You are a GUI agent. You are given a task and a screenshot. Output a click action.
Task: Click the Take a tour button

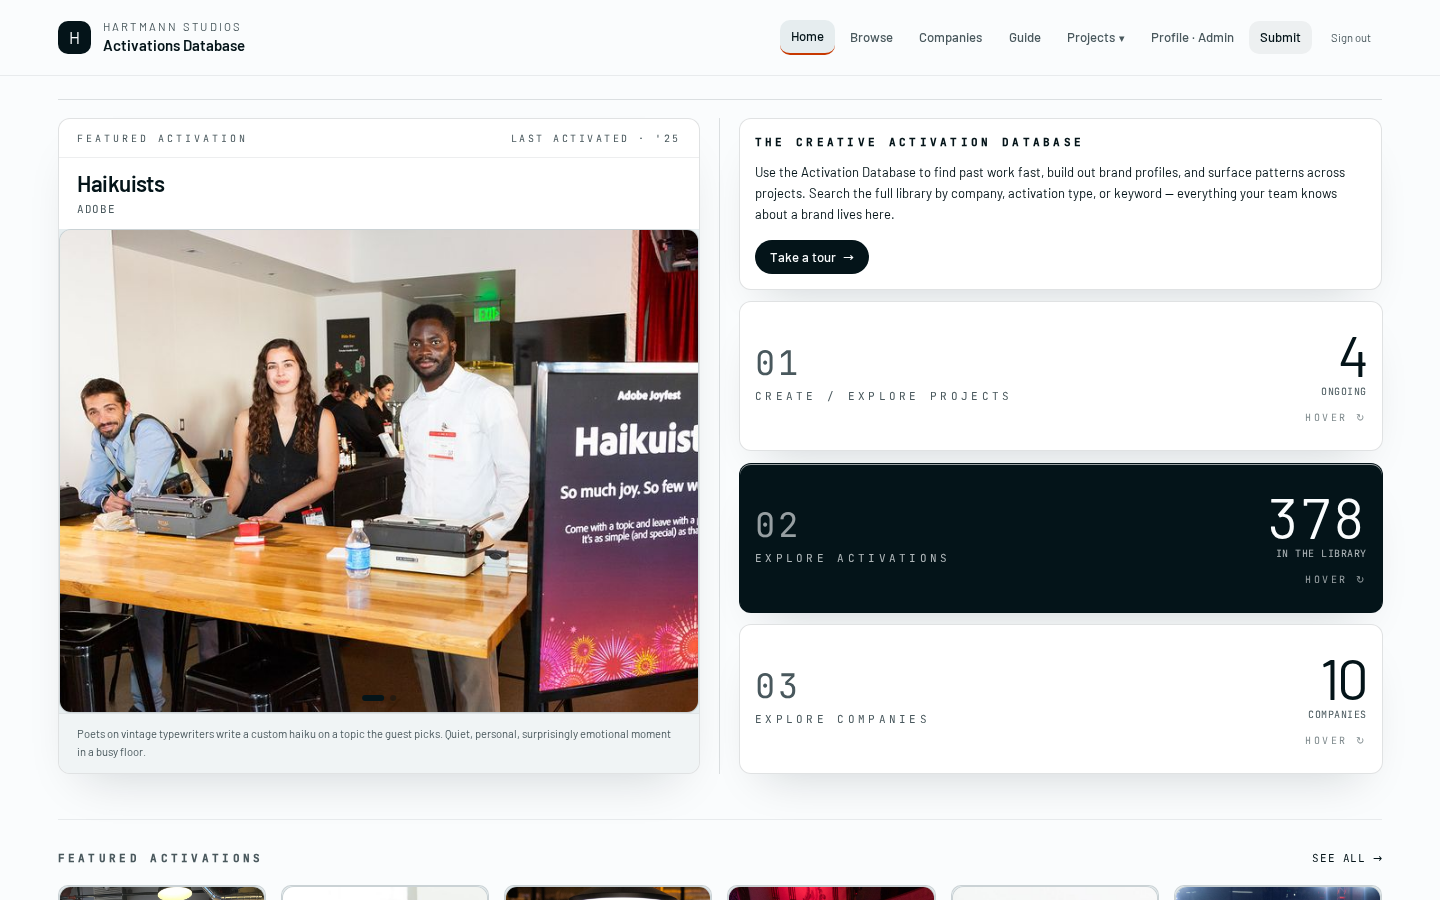[811, 257]
